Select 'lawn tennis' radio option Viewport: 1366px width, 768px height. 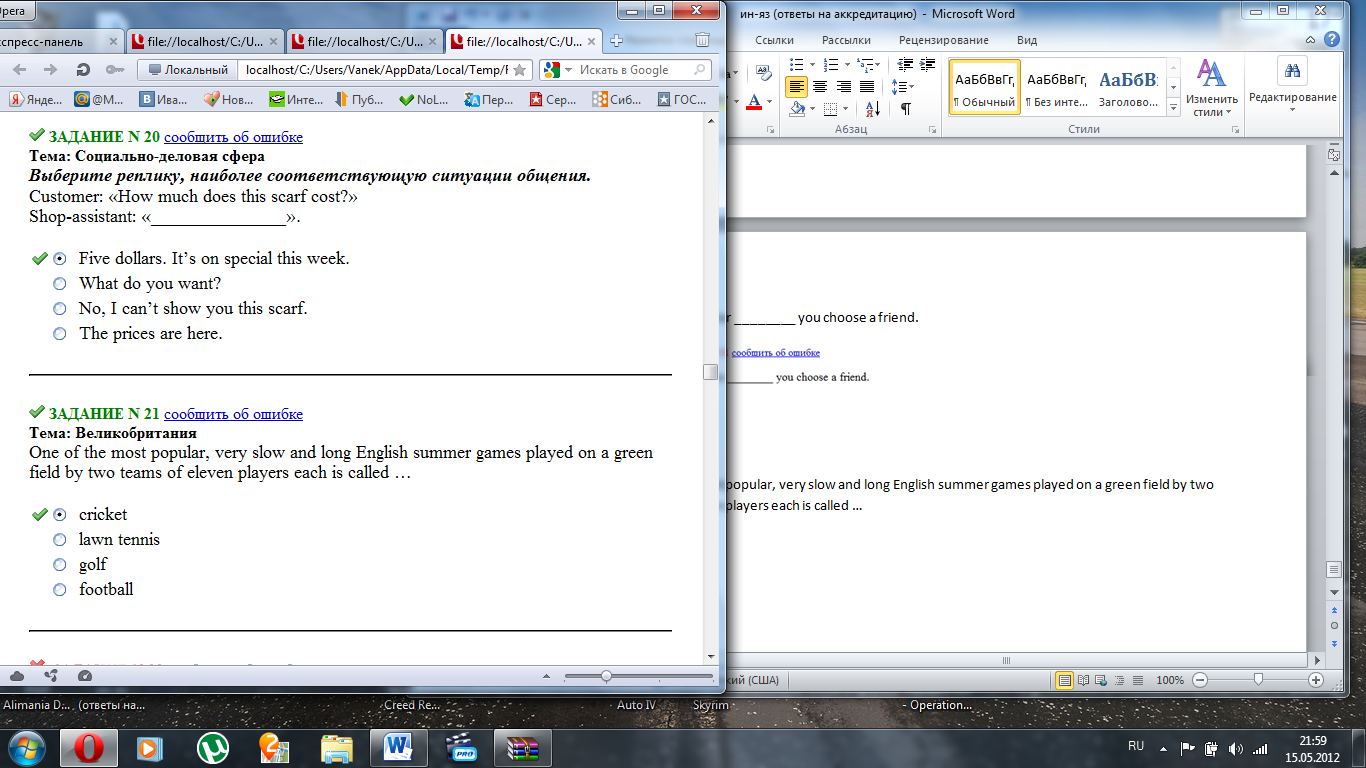coord(60,540)
